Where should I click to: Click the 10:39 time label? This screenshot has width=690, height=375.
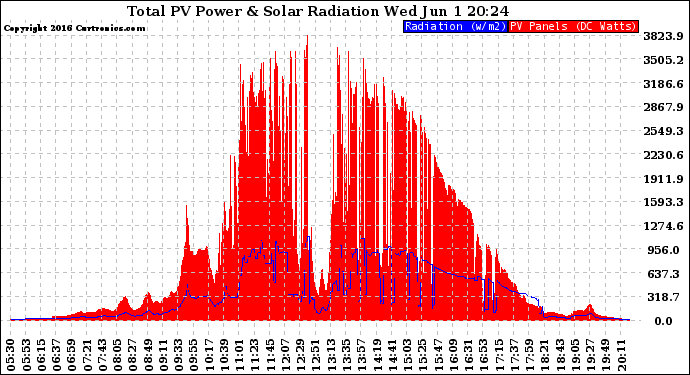pyautogui.click(x=224, y=355)
